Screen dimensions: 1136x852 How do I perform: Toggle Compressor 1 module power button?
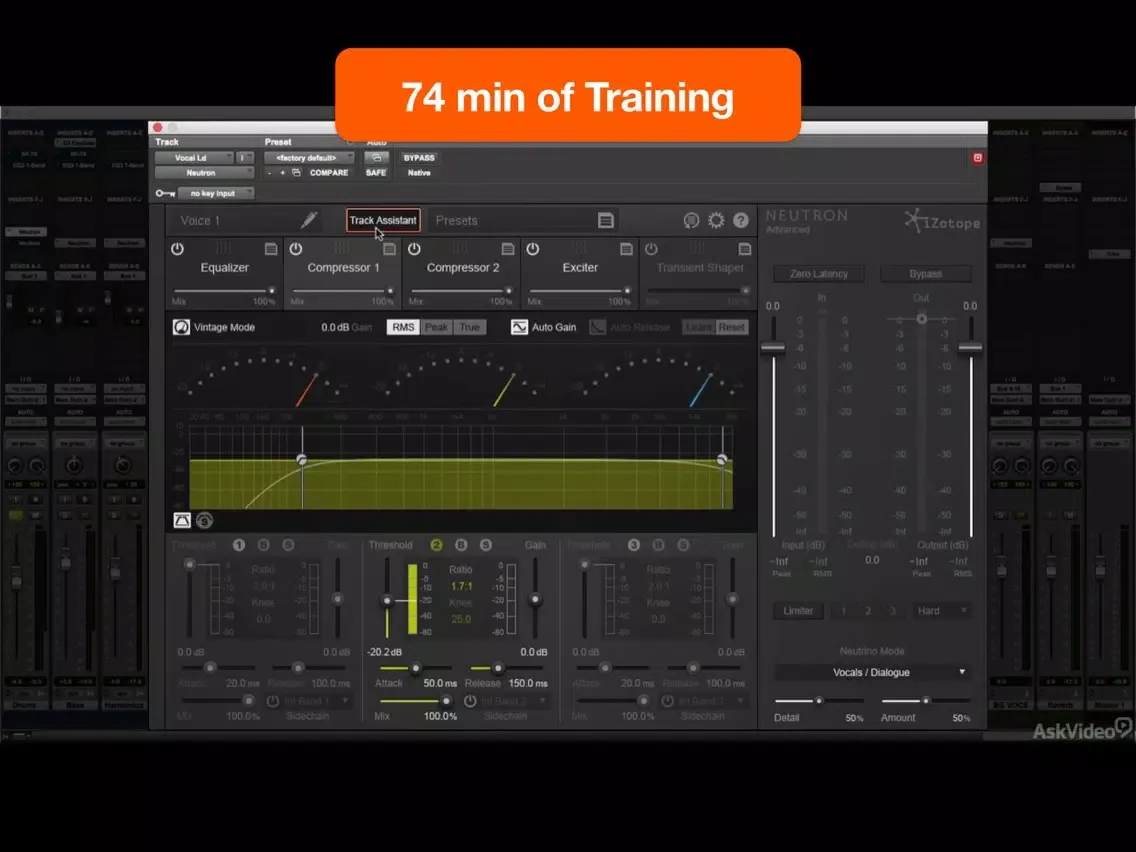point(296,249)
